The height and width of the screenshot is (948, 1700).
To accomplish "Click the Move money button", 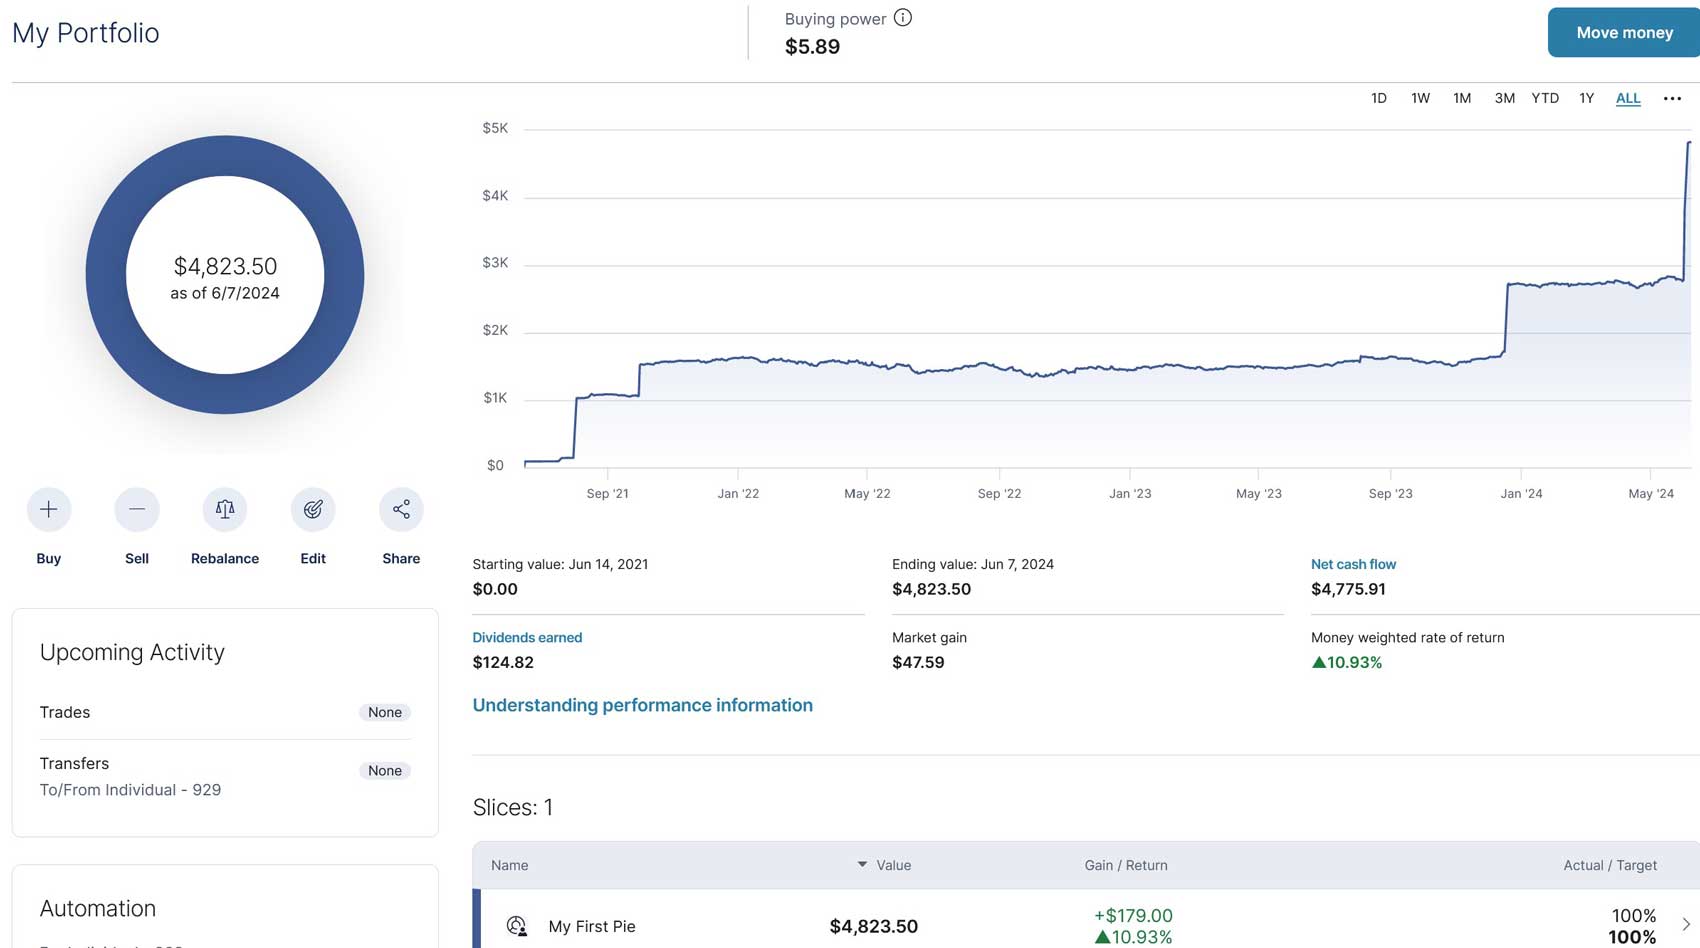I will (1624, 32).
